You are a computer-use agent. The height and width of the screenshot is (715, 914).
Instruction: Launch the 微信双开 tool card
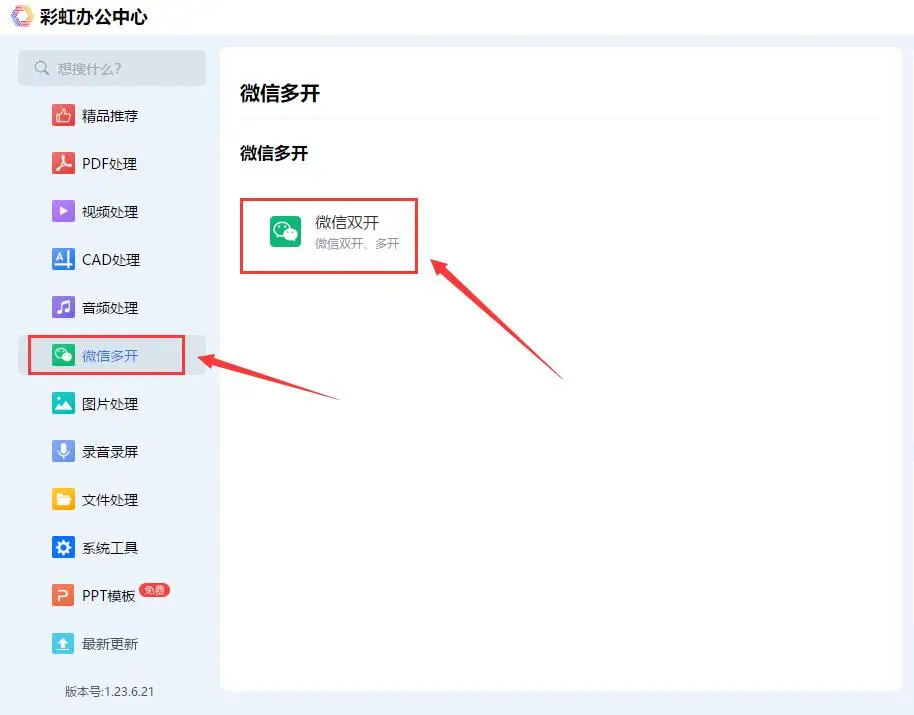click(x=328, y=235)
